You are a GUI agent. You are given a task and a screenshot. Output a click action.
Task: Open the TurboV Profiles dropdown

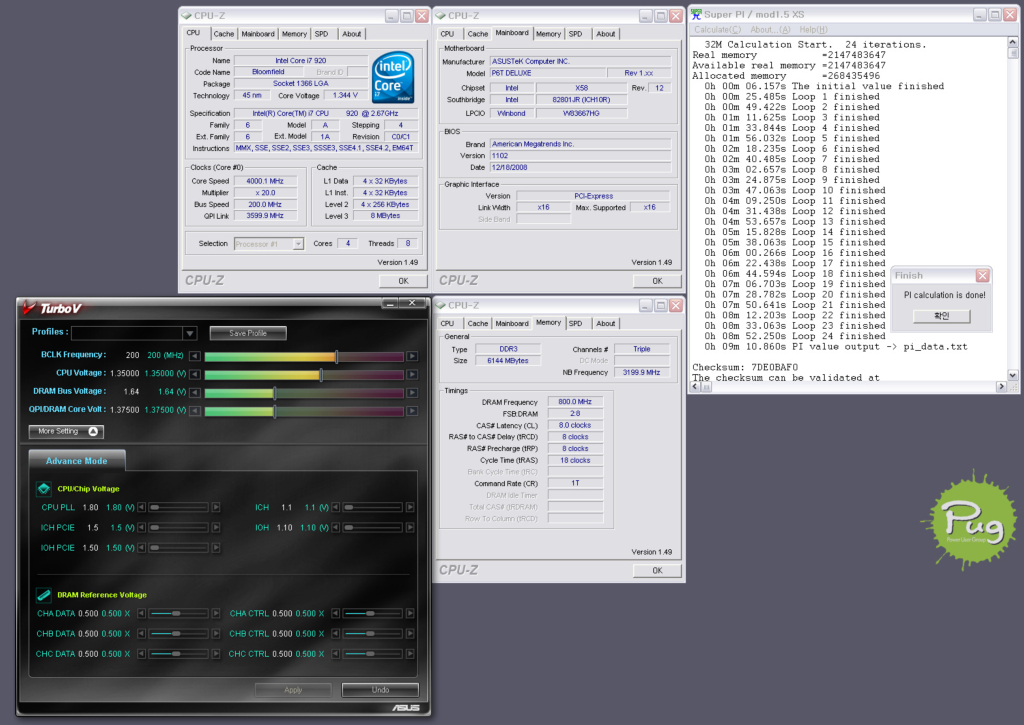click(x=189, y=333)
